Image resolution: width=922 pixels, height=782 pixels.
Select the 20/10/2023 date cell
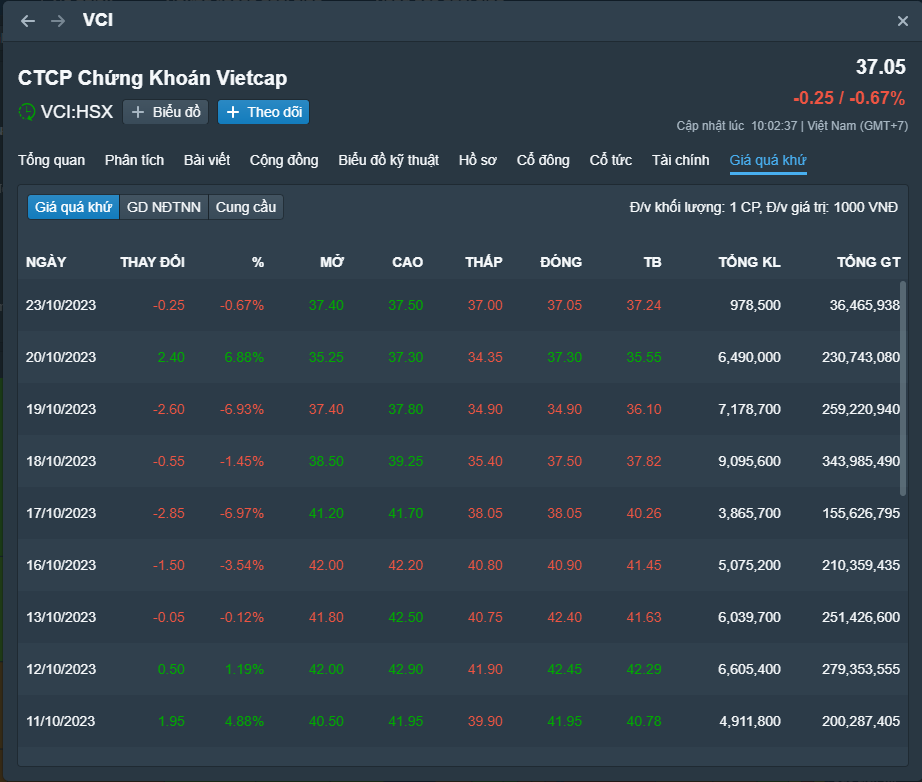tap(61, 357)
